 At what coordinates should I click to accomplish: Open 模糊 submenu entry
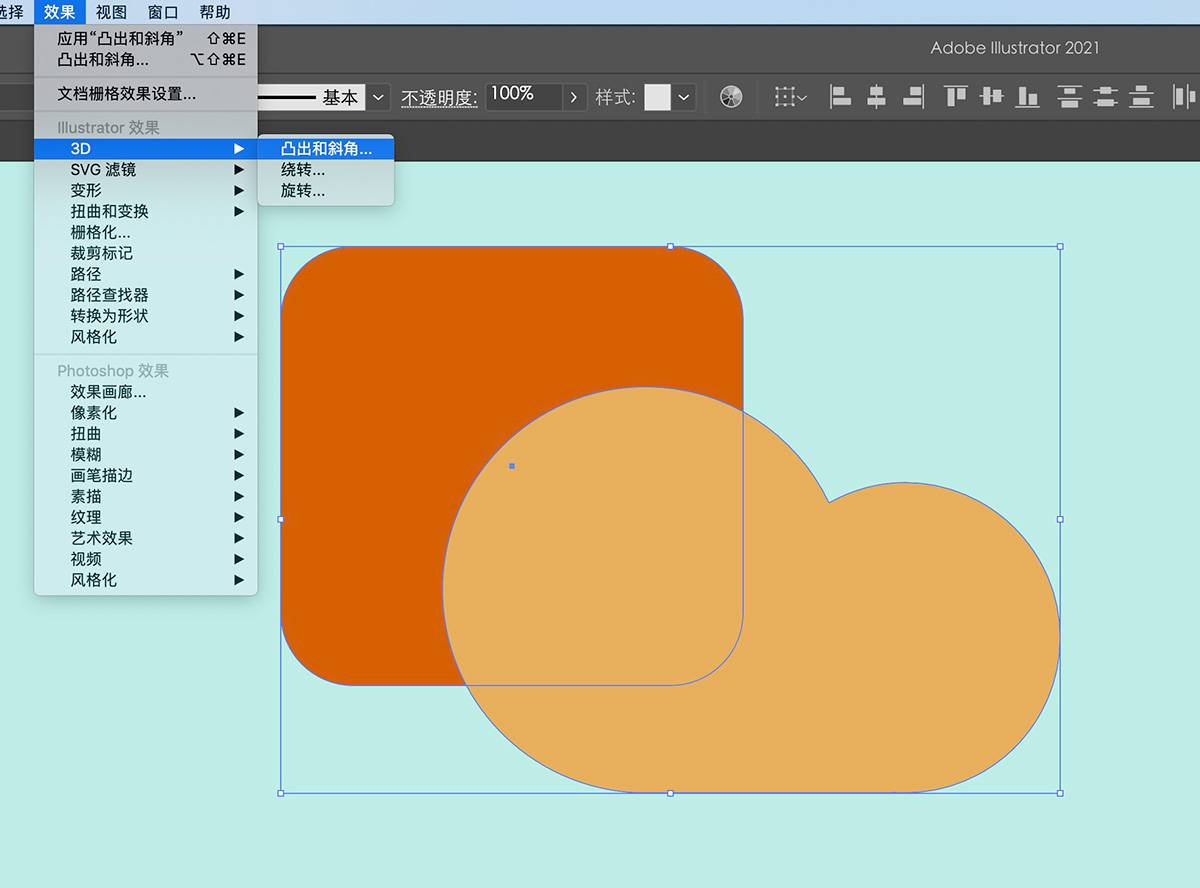[x=146, y=455]
